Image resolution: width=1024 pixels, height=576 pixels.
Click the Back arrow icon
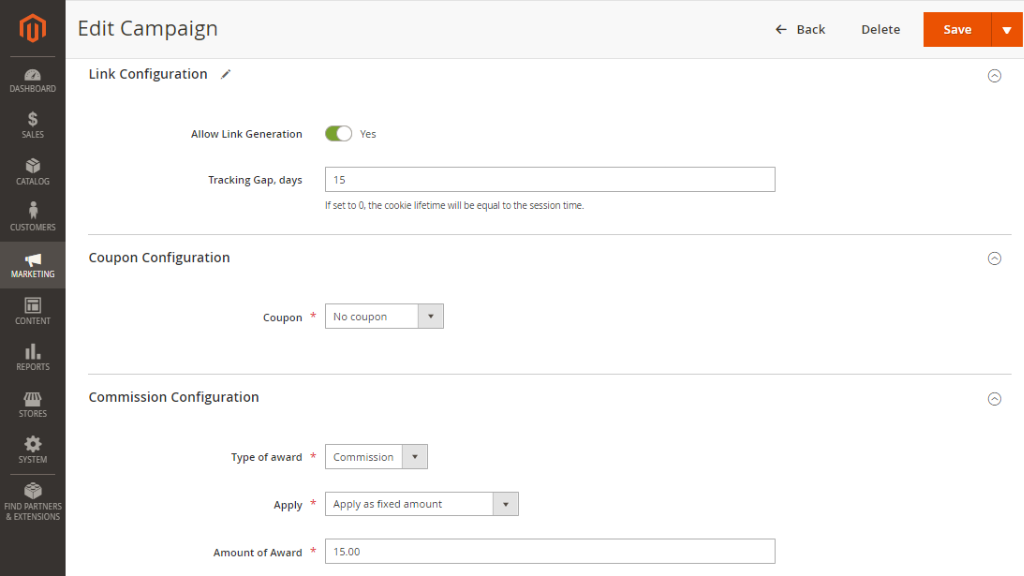coord(780,29)
